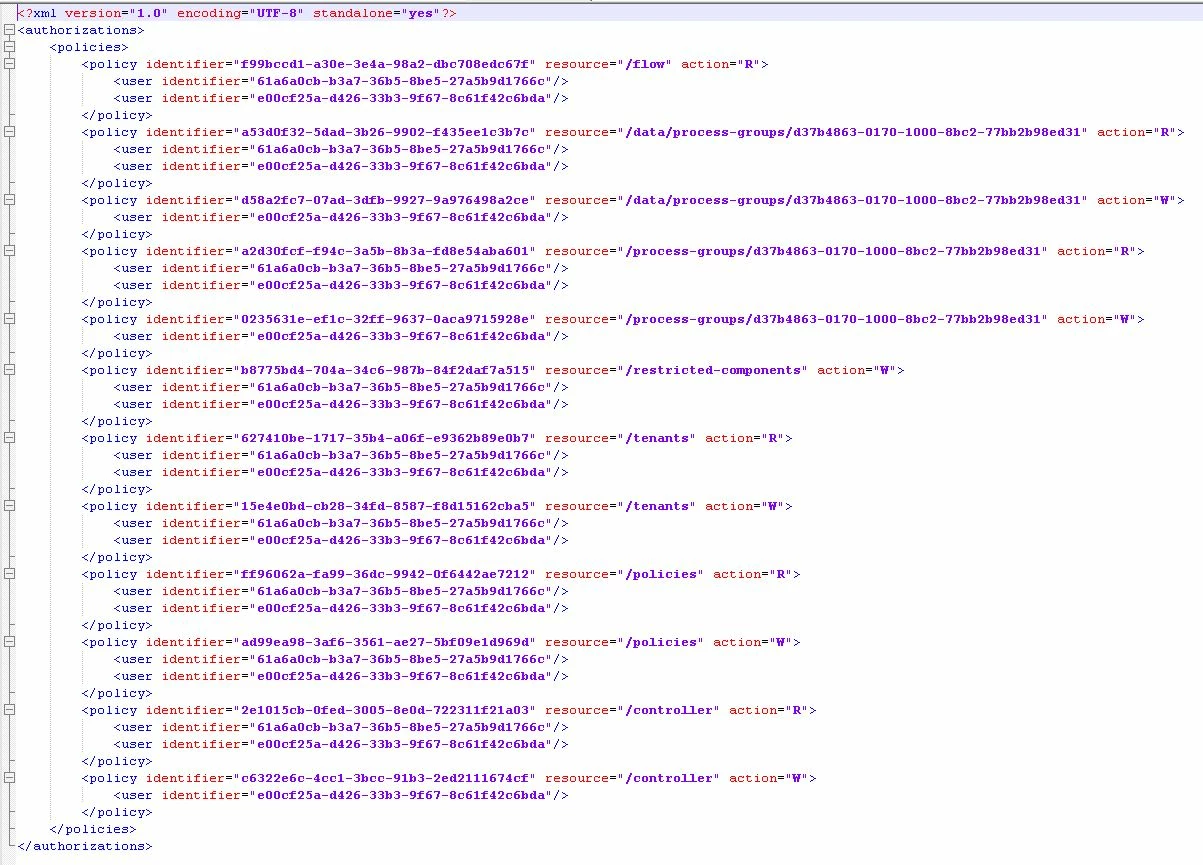Collapse the /controller write policy fold marker

click(x=9, y=778)
